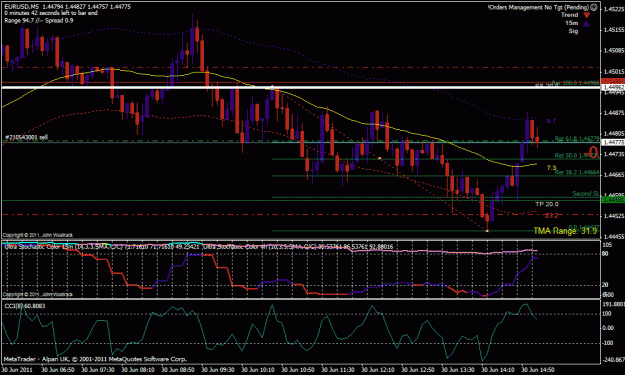Viewport: 625px width, 375px height.
Task: Click the white current price tag 1.44775
Action: point(613,142)
